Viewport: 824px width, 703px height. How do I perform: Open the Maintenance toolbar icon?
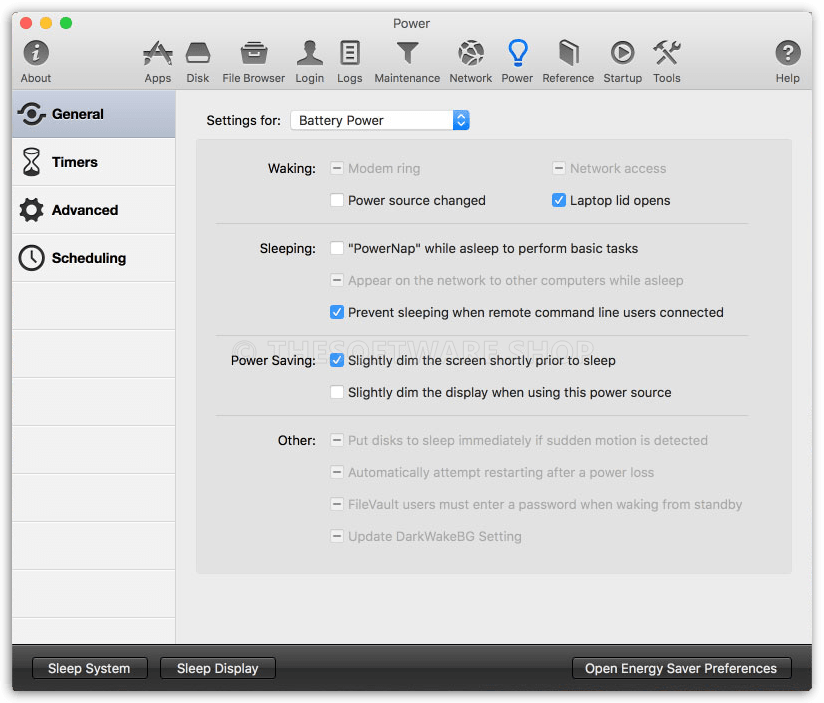[x=406, y=60]
